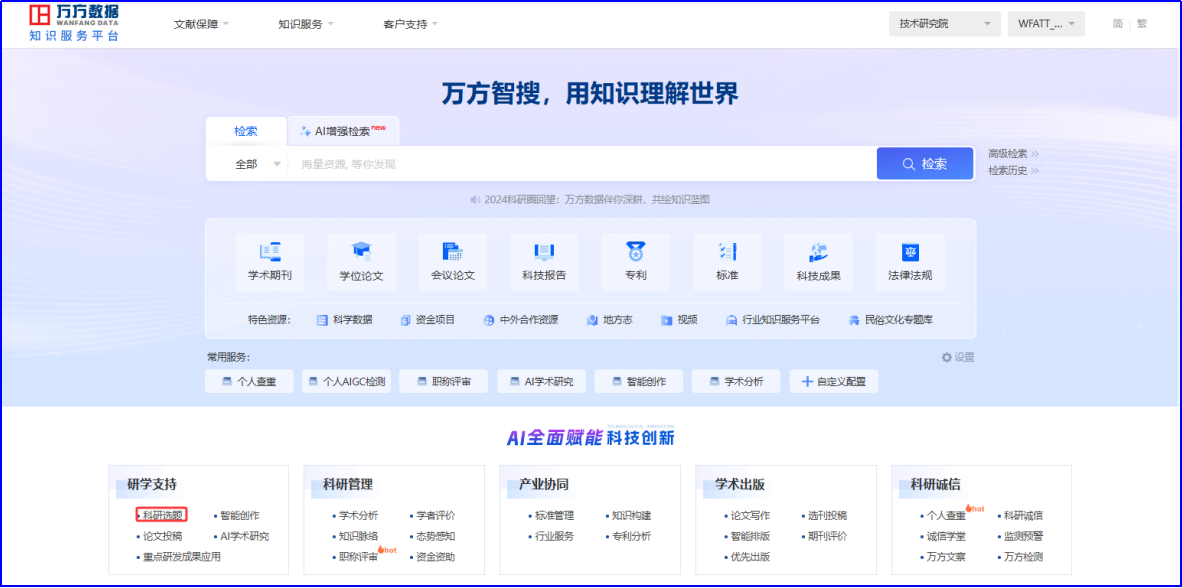This screenshot has width=1182, height=588.
Task: Expand the 全部 search scope dropdown
Action: click(x=257, y=164)
